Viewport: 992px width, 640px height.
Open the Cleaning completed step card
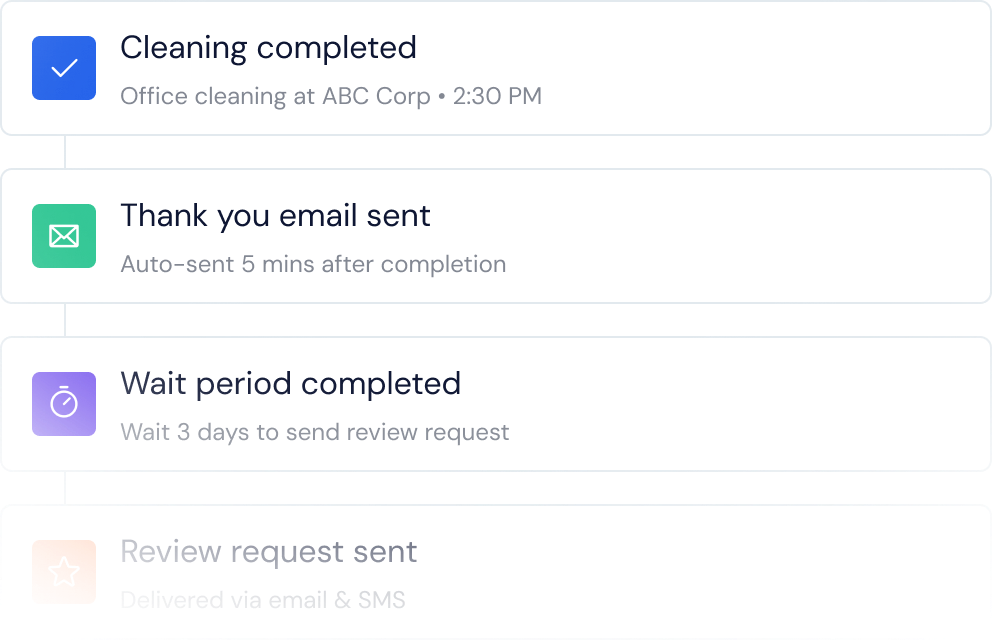click(496, 68)
